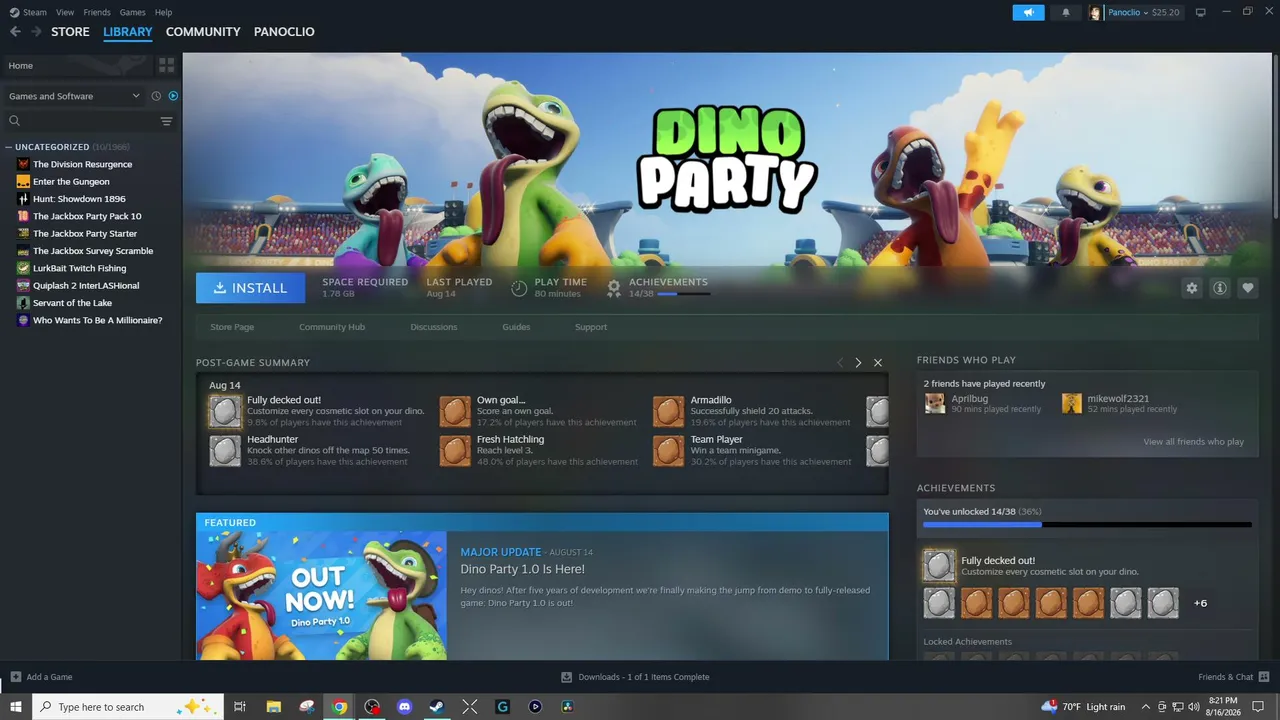Toggle the ready-to-play filter icon

(x=173, y=96)
